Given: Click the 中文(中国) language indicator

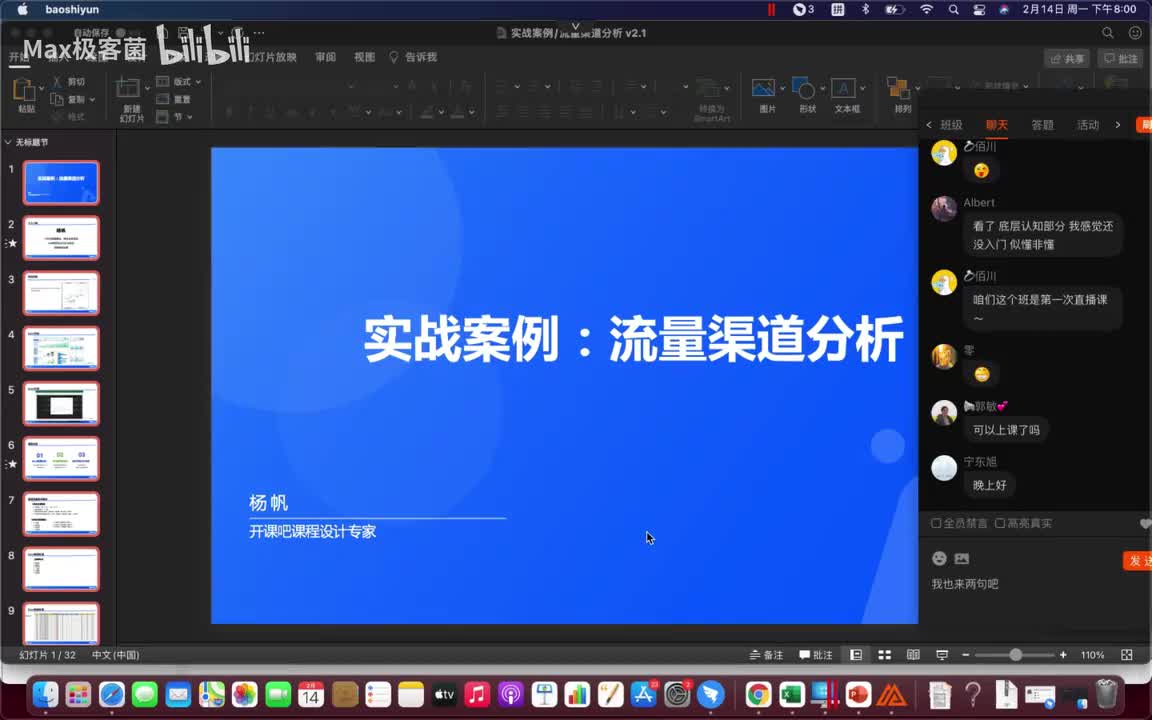Looking at the screenshot, I should [x=115, y=655].
